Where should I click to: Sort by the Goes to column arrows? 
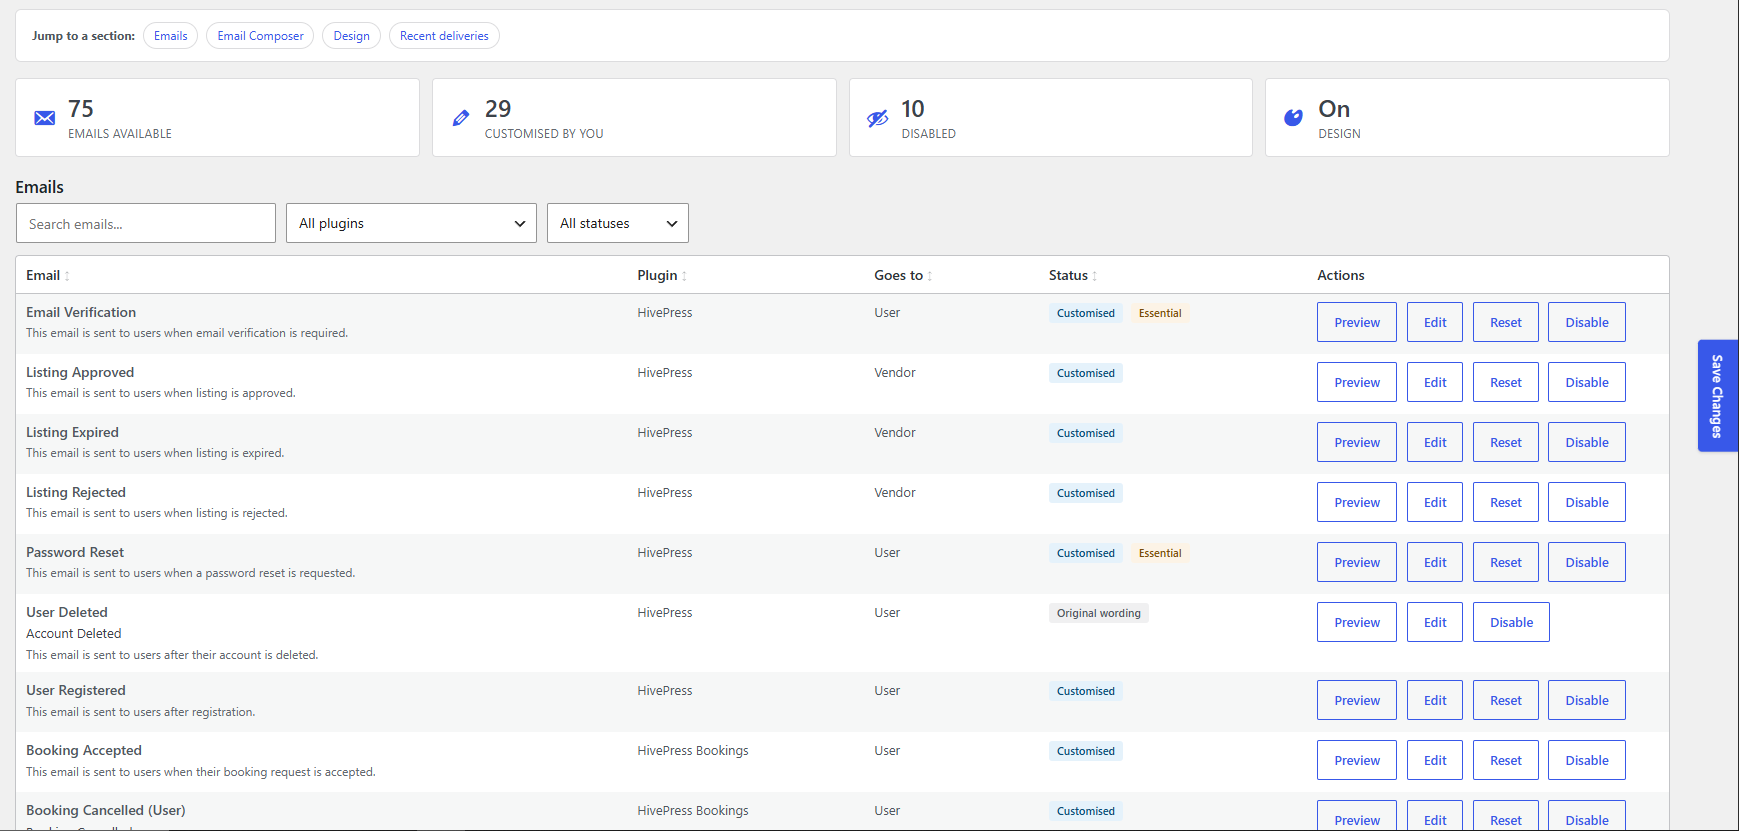(x=930, y=276)
